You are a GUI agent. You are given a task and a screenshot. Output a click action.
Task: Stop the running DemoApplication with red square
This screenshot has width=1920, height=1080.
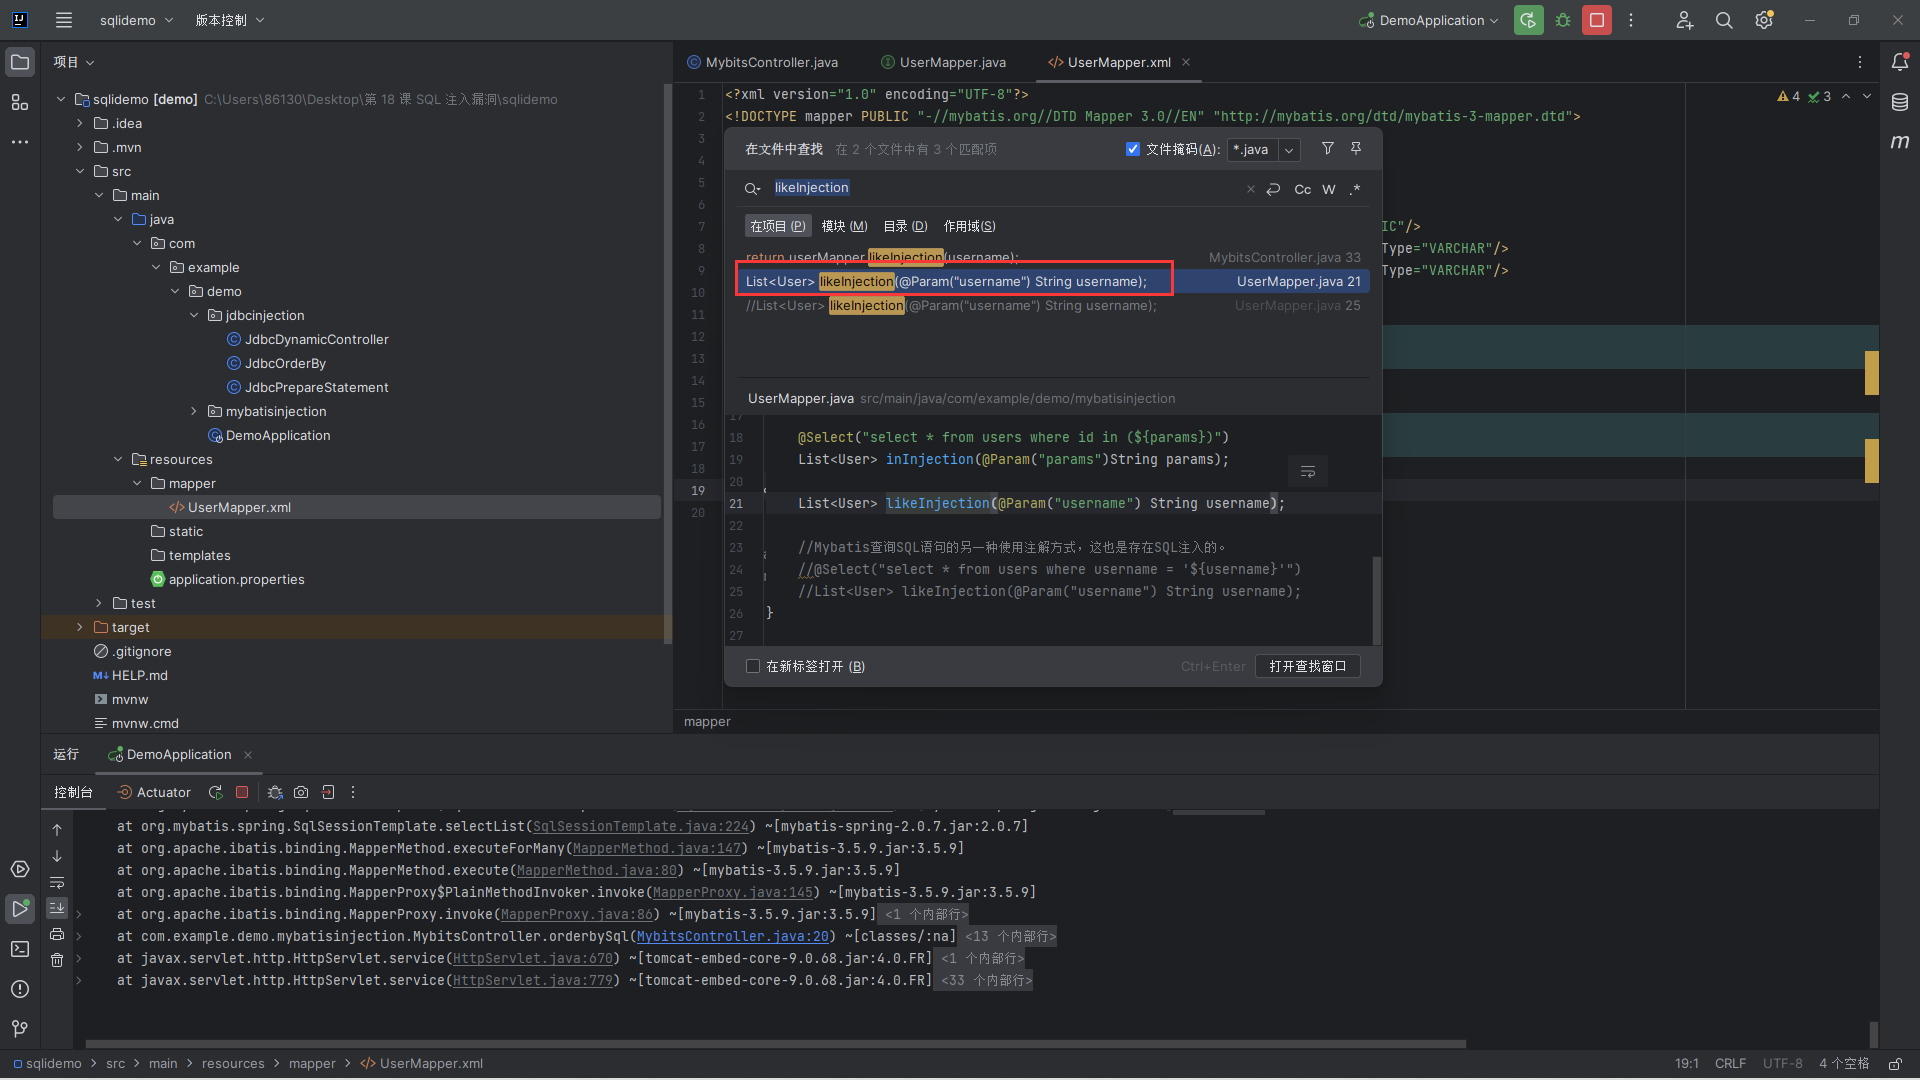(x=1597, y=20)
